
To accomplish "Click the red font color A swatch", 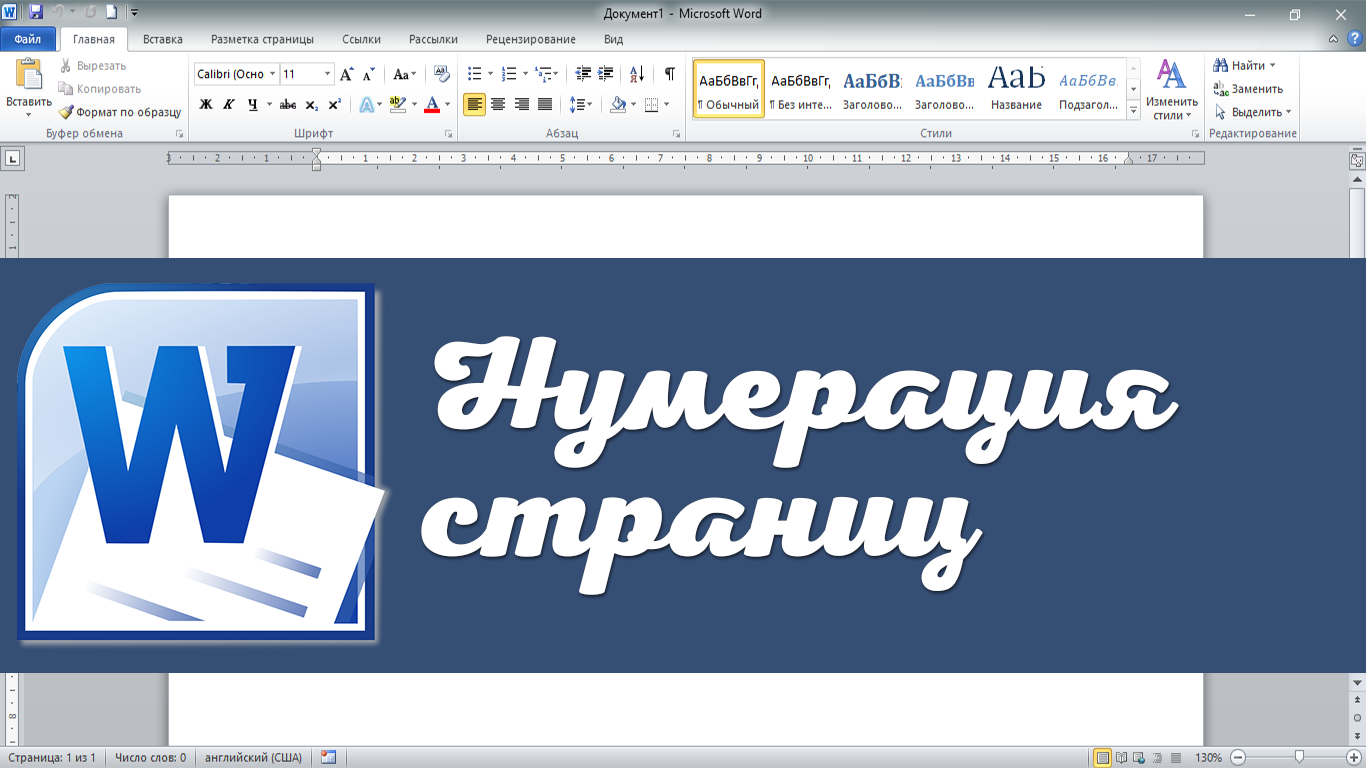I will 432,104.
